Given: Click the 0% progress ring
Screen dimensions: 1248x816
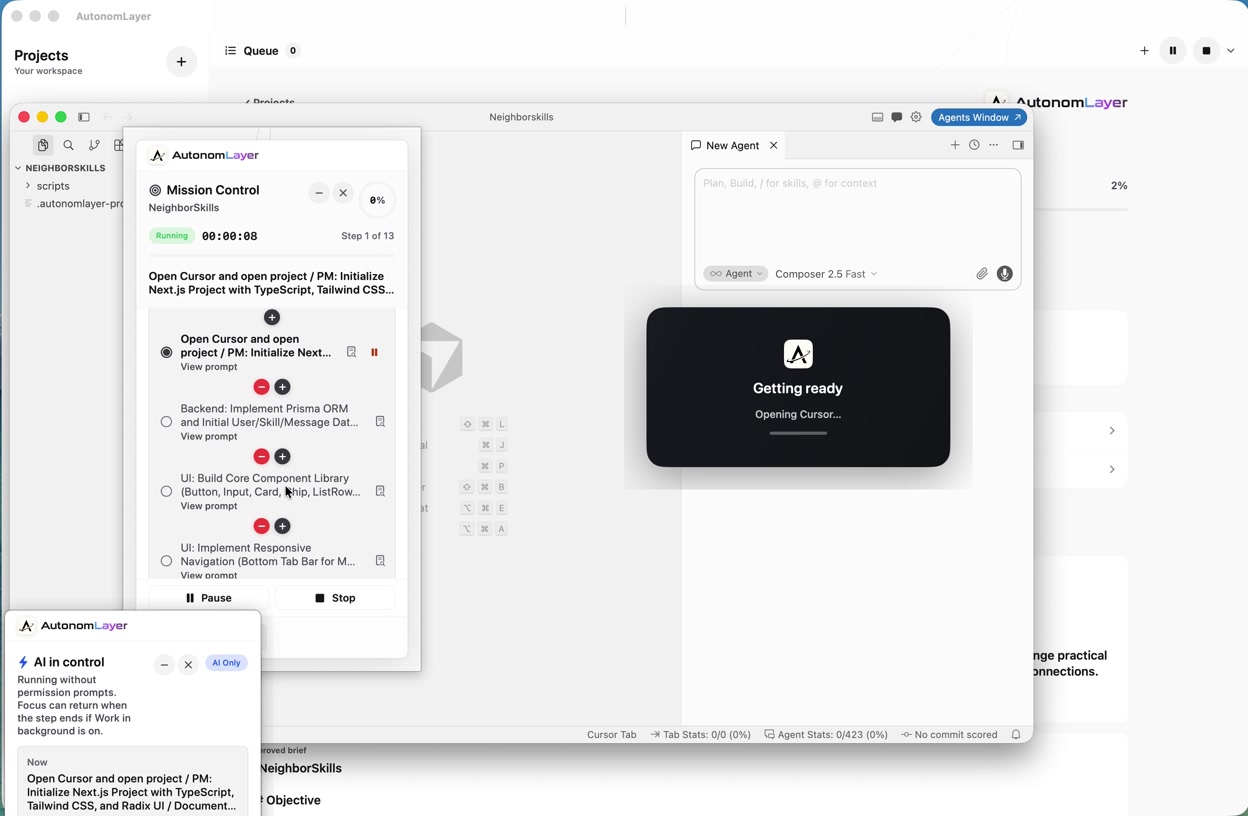Looking at the screenshot, I should point(377,200).
